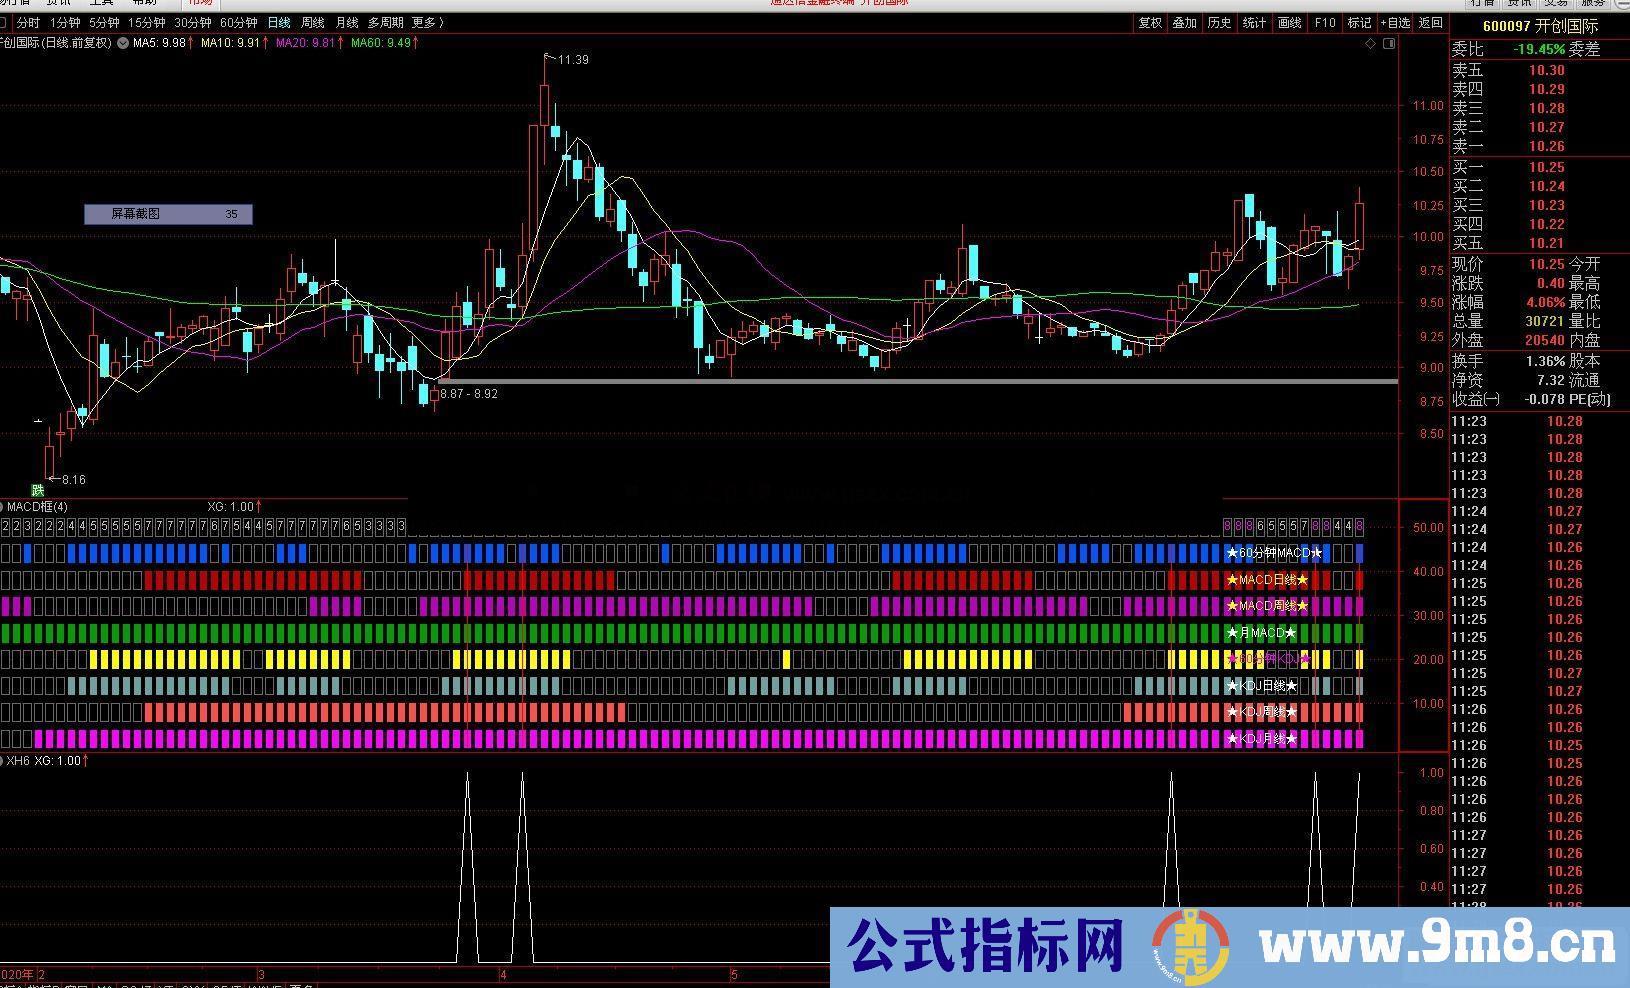Toggle the ★KDJ月线★ indicator row
Screen dimensions: 1630x988
coord(1262,738)
